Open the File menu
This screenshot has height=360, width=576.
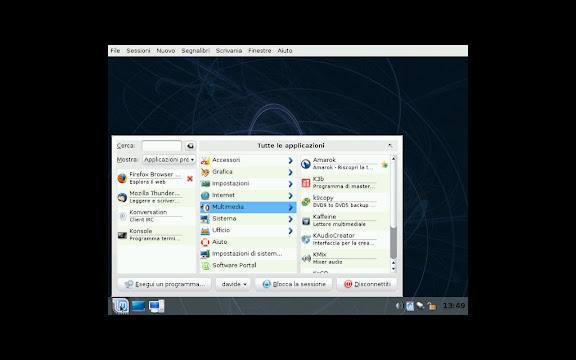115,51
